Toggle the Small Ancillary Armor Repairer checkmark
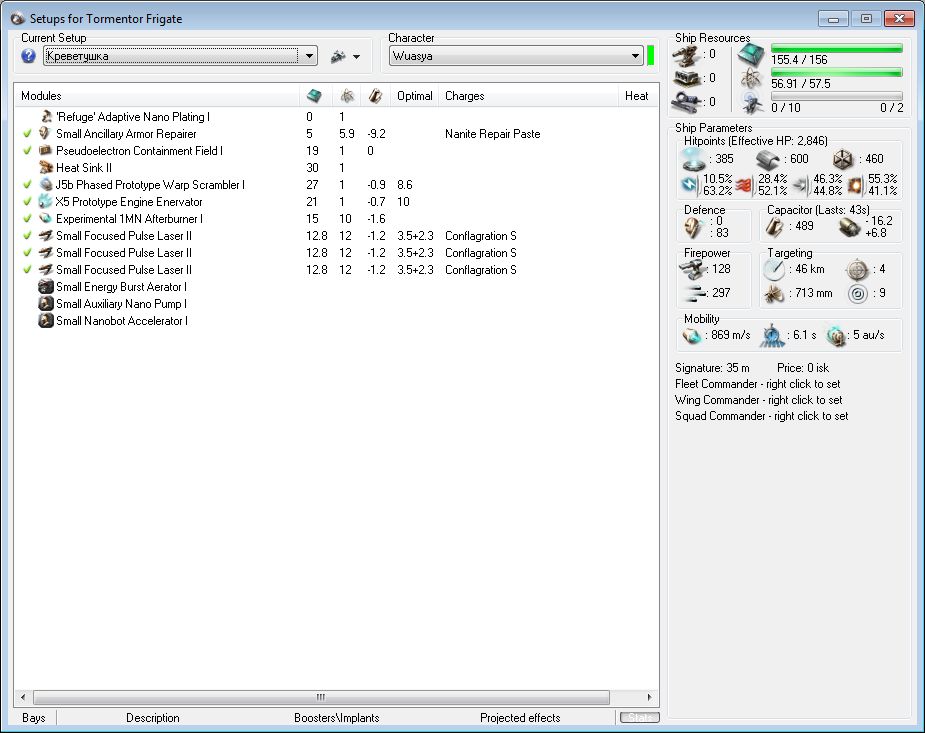Image resolution: width=925 pixels, height=733 pixels. tap(27, 134)
